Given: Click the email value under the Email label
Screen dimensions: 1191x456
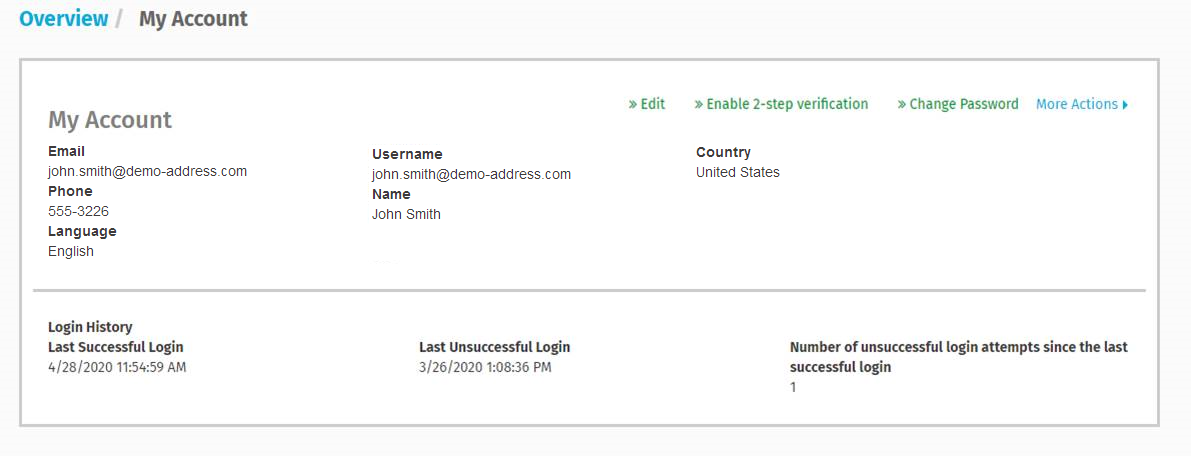Looking at the screenshot, I should tap(147, 171).
